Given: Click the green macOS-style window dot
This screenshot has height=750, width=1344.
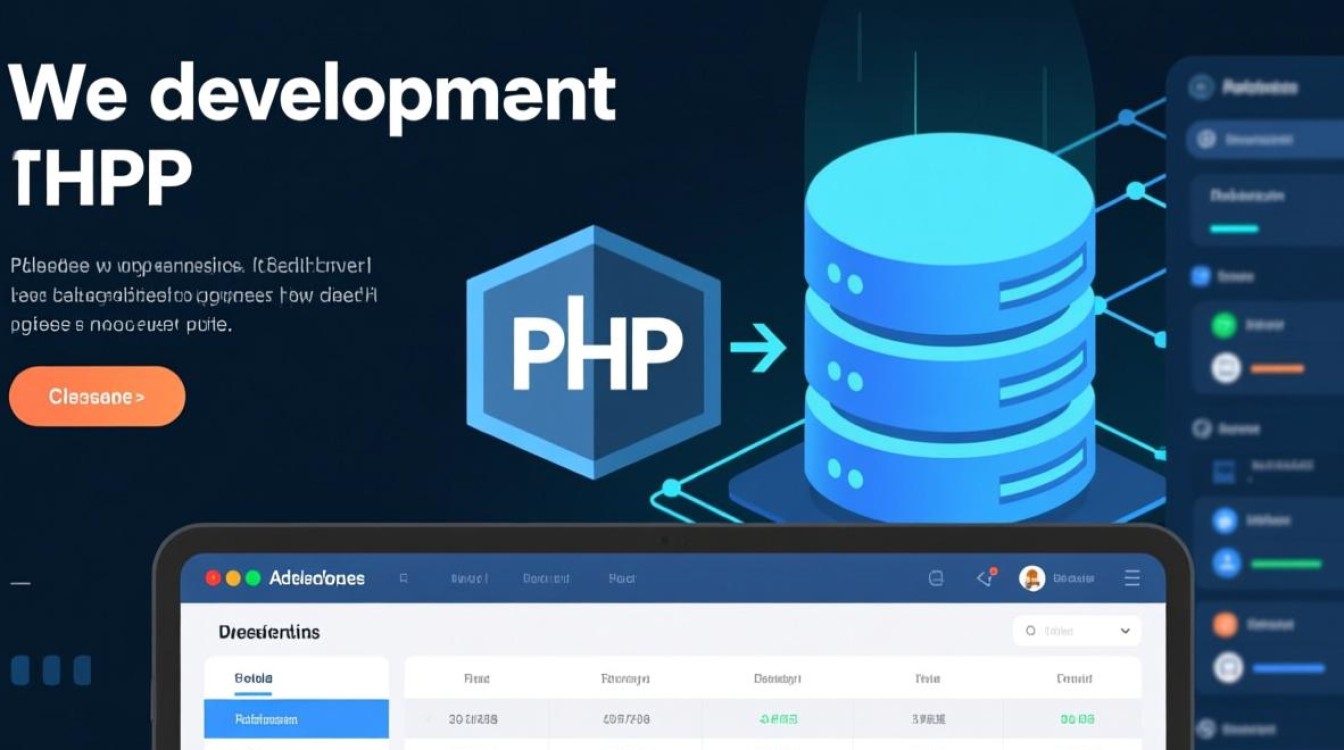Looking at the screenshot, I should coord(253,578).
